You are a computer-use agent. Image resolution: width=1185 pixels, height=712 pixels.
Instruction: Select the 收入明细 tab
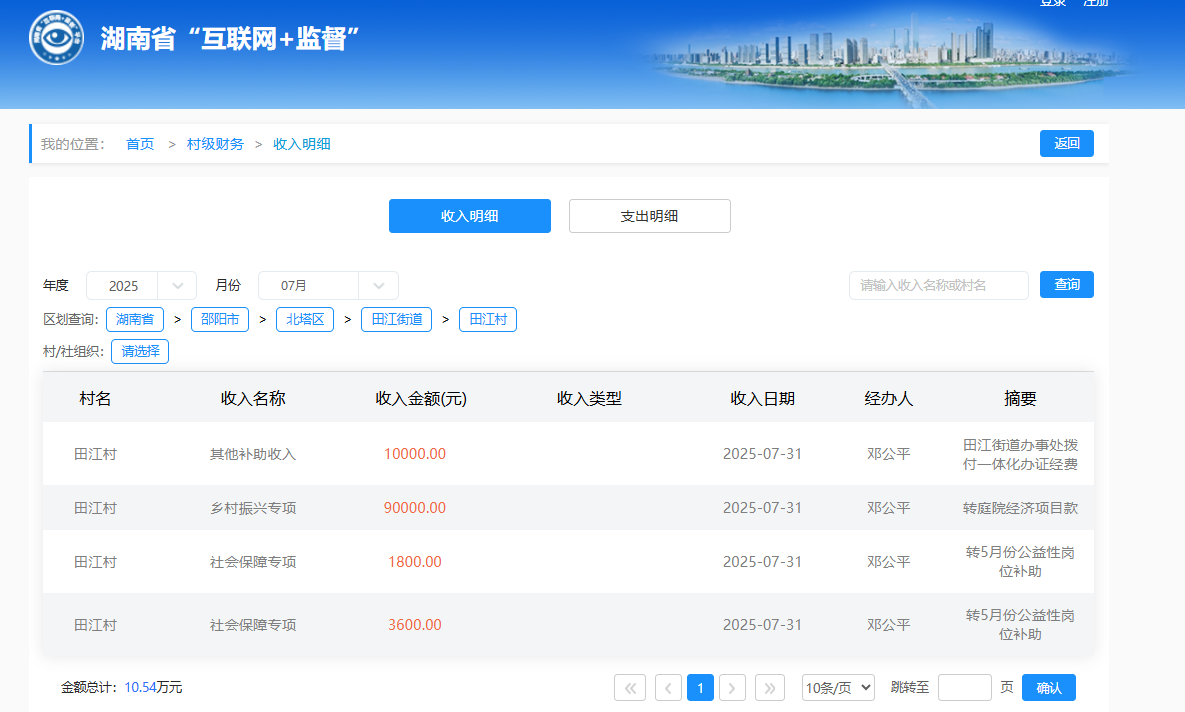(x=469, y=216)
